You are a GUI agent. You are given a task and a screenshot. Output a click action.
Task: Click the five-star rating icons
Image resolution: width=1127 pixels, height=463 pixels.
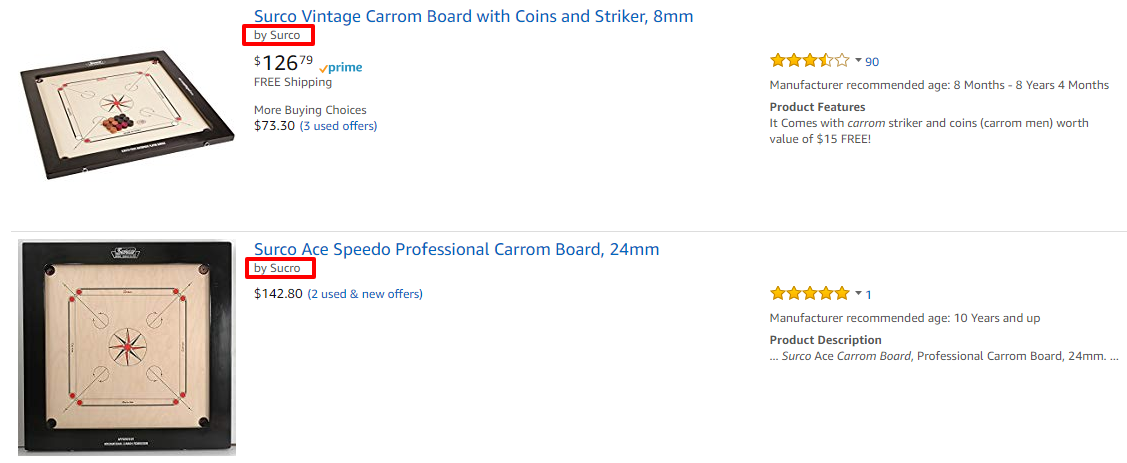(809, 294)
